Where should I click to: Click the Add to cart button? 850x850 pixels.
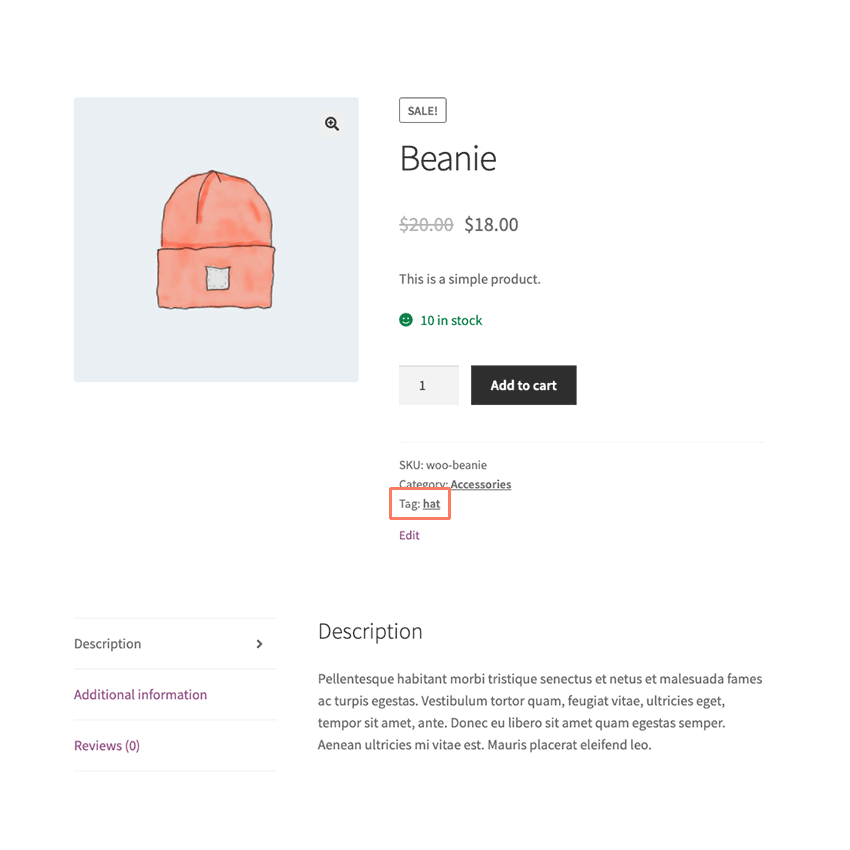click(523, 385)
